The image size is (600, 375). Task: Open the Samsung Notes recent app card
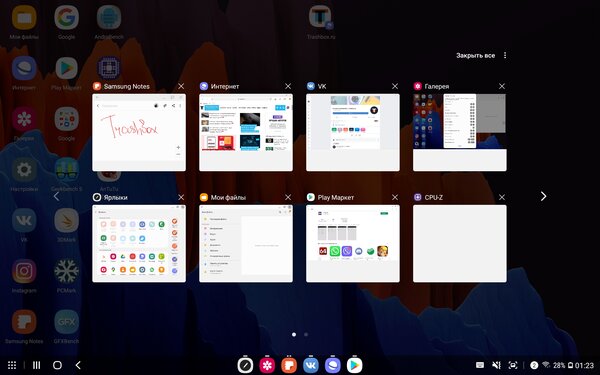click(139, 132)
